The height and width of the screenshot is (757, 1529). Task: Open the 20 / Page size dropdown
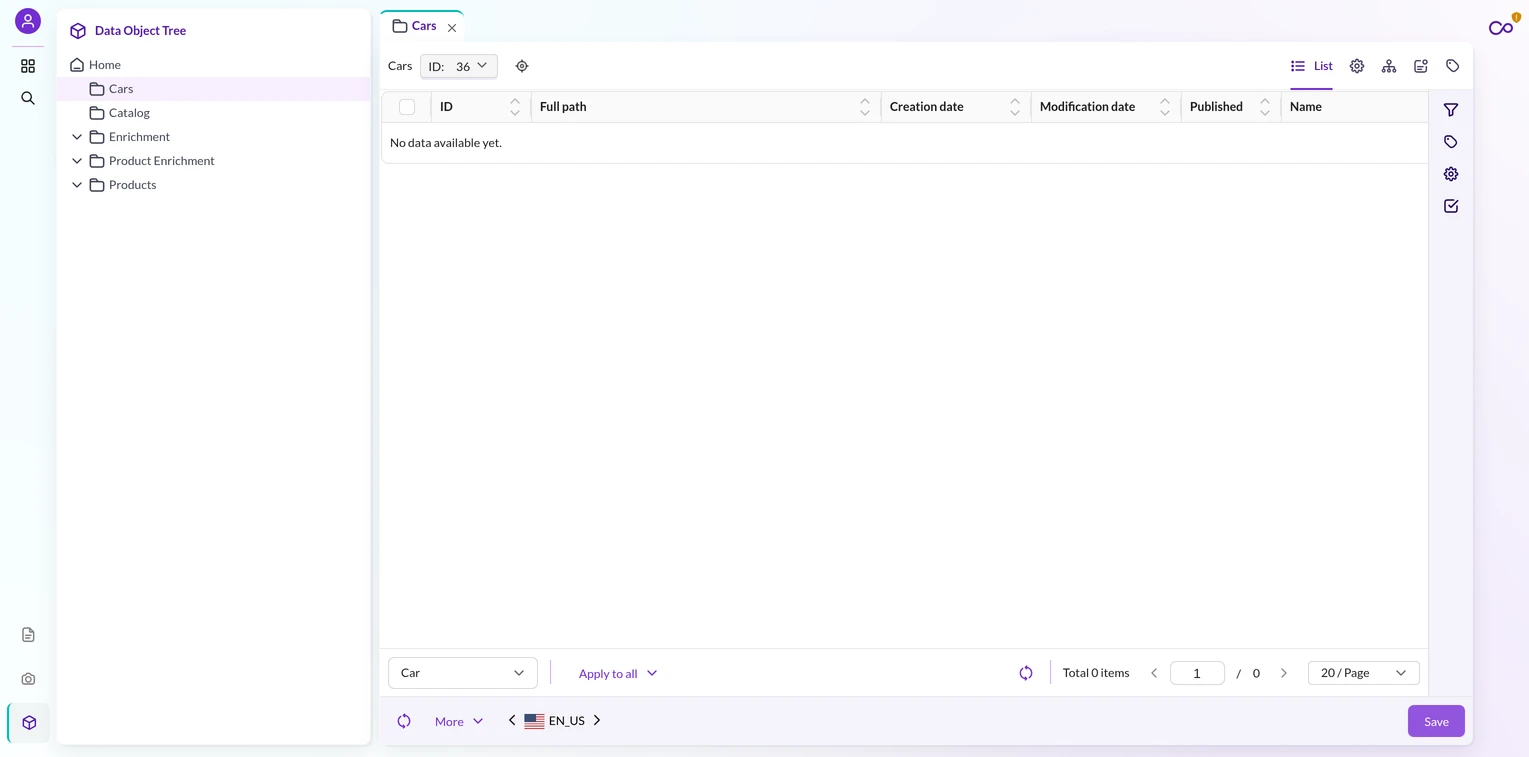point(1364,673)
